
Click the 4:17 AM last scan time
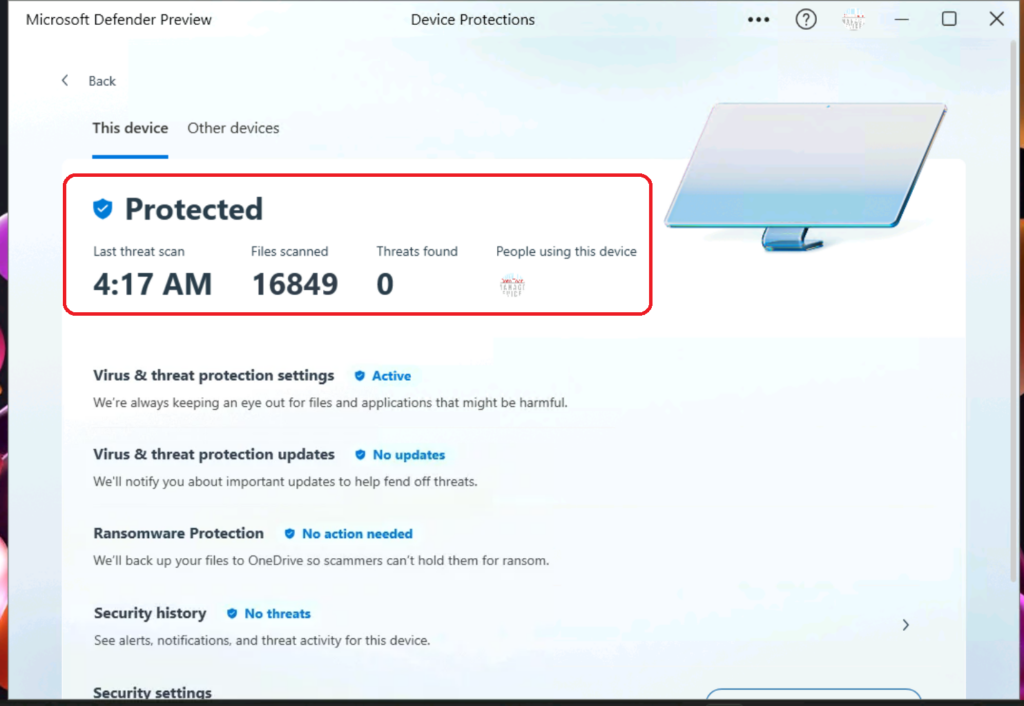[x=153, y=284]
